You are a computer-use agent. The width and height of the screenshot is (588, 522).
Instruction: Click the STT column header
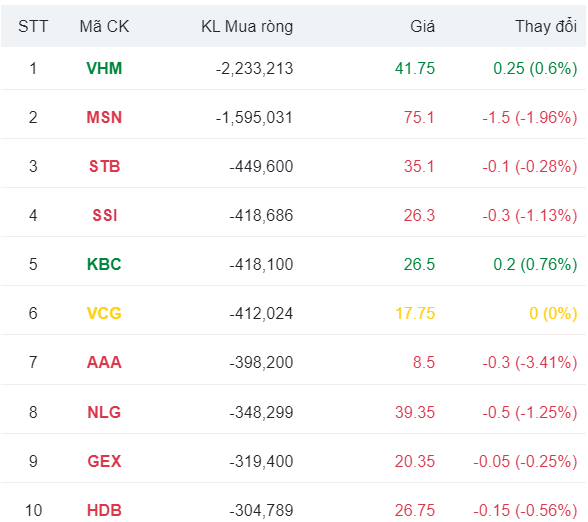33,27
